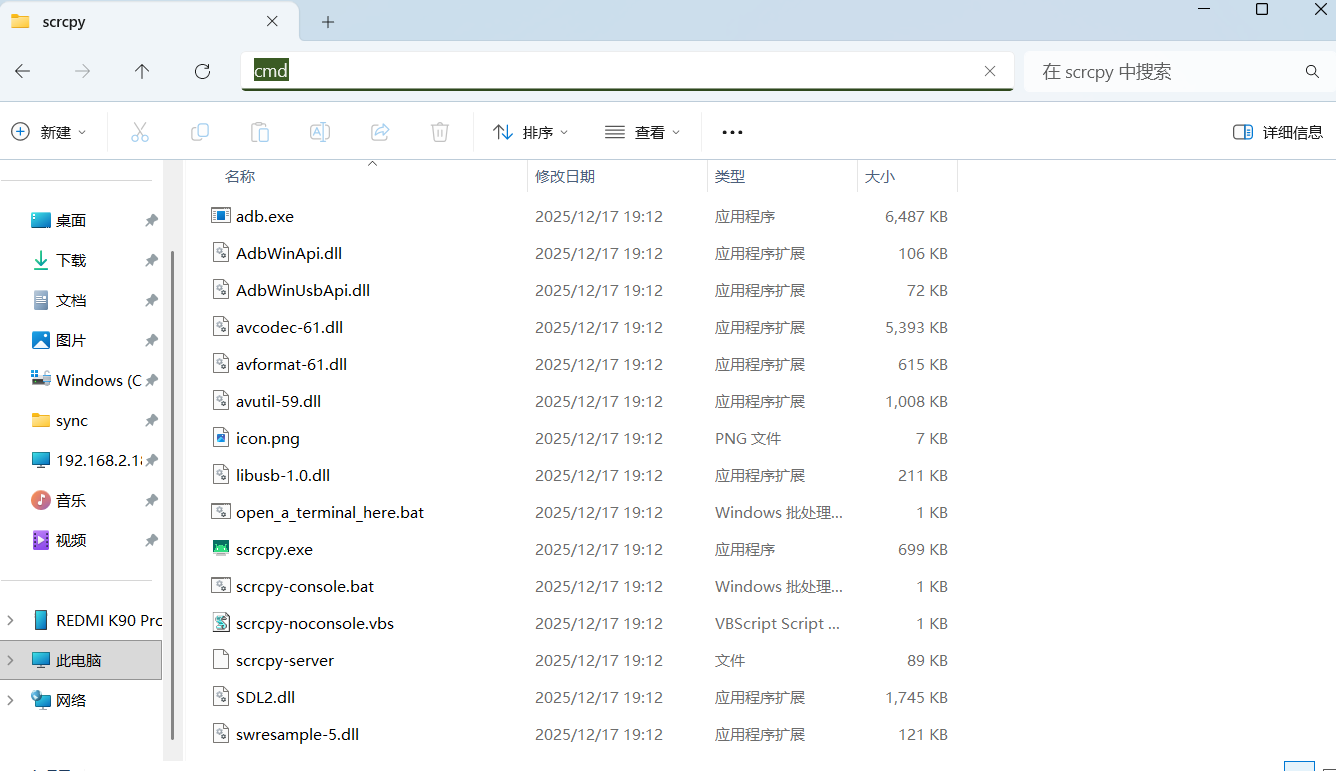Click the Share icon in the toolbar
1336x771 pixels.
click(380, 132)
